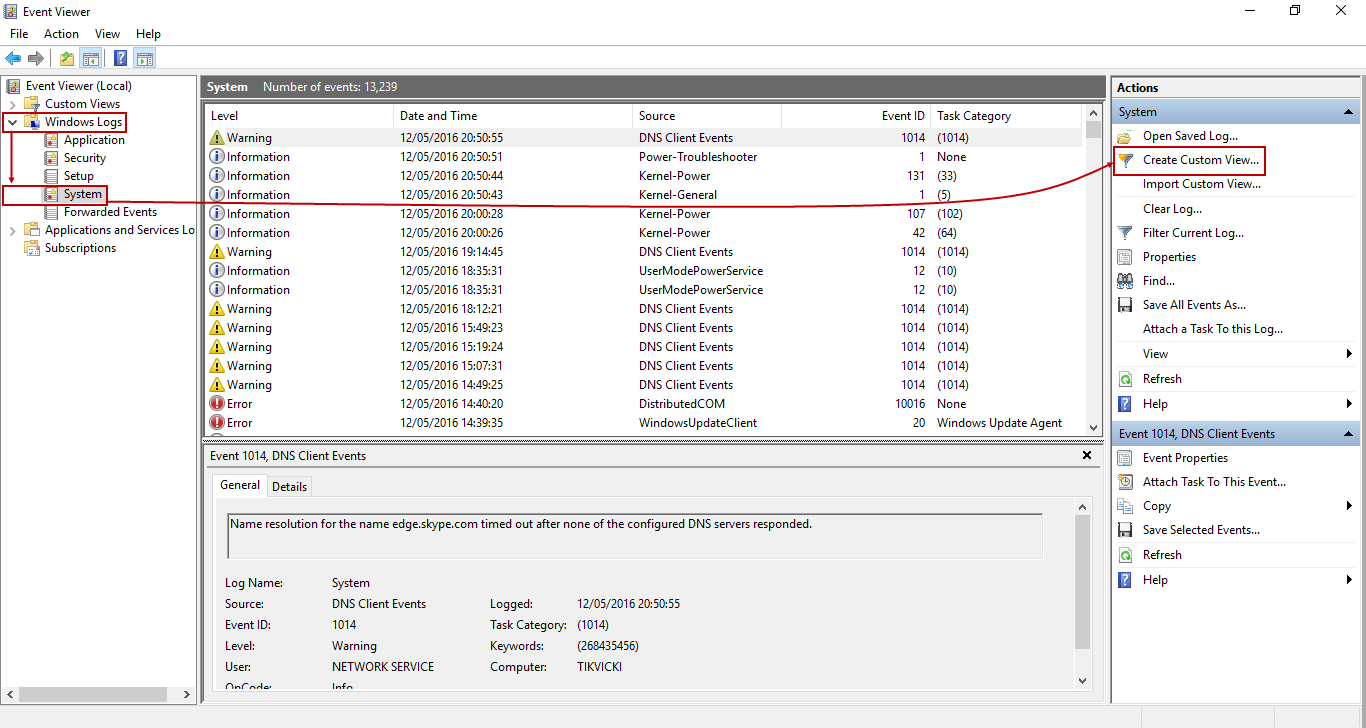Click the Save Selected Events icon
The width and height of the screenshot is (1366, 728).
click(x=1125, y=530)
